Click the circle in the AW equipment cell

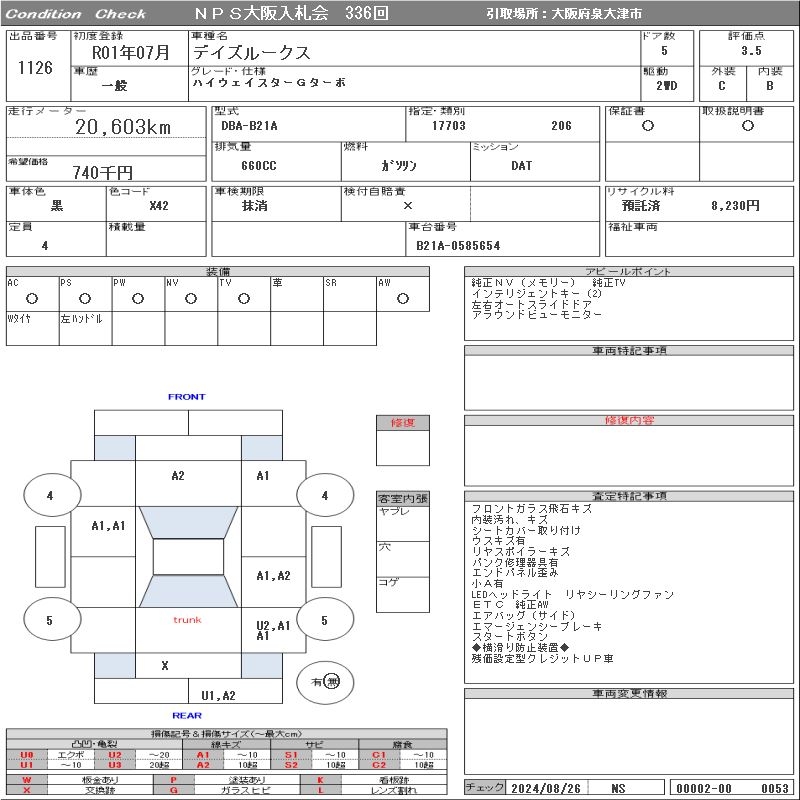(403, 298)
